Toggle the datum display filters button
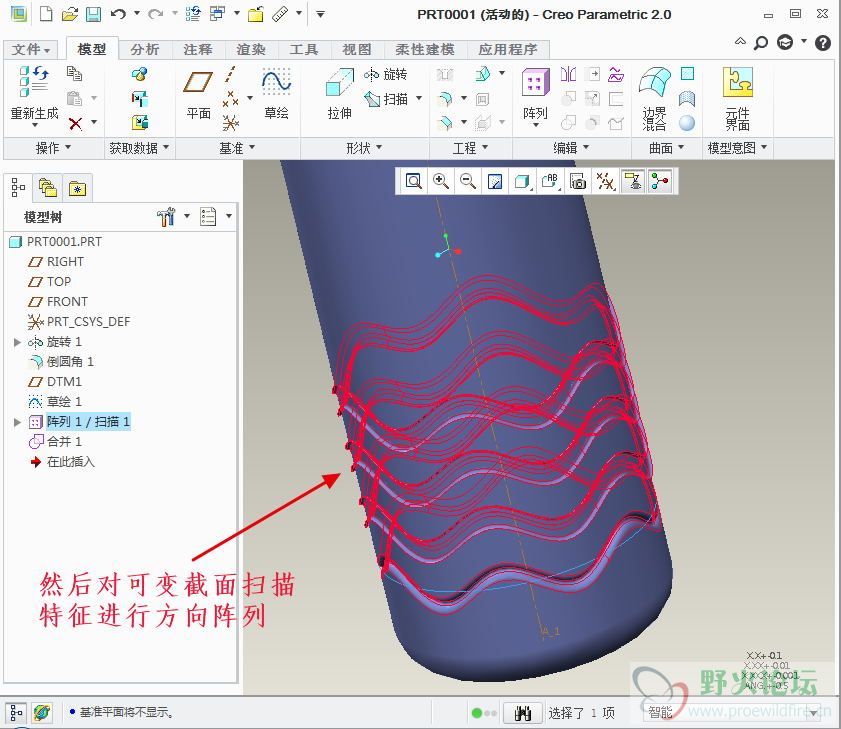Screen dimensions: 841x729 (605, 181)
